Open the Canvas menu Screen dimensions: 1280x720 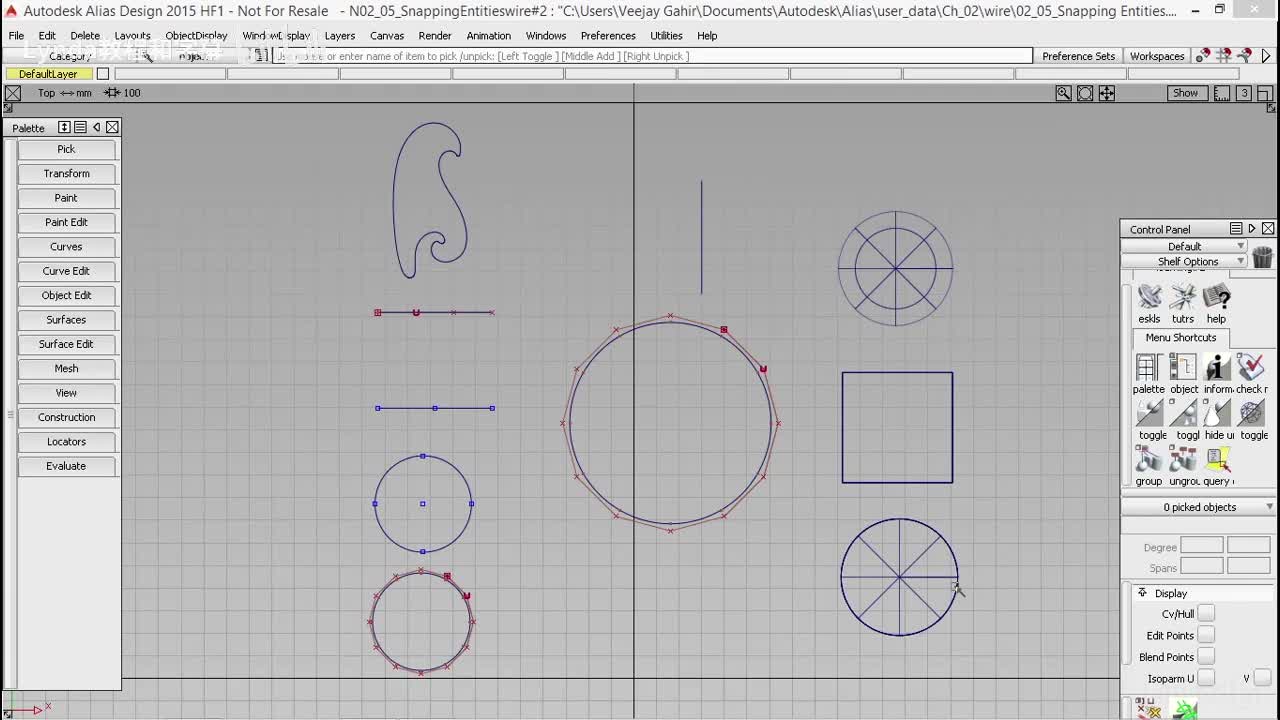click(387, 35)
